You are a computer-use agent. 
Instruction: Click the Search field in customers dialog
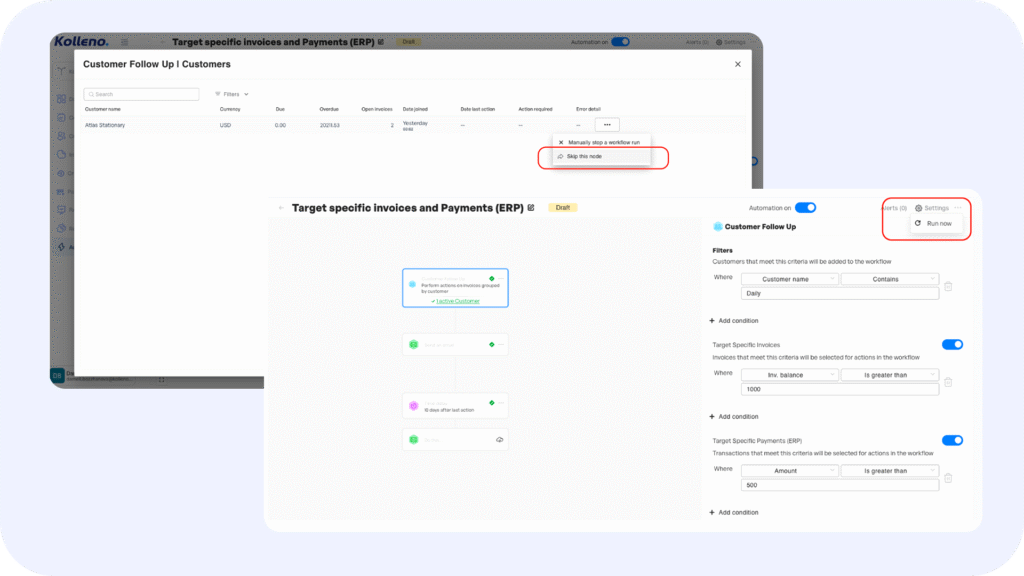click(141, 94)
